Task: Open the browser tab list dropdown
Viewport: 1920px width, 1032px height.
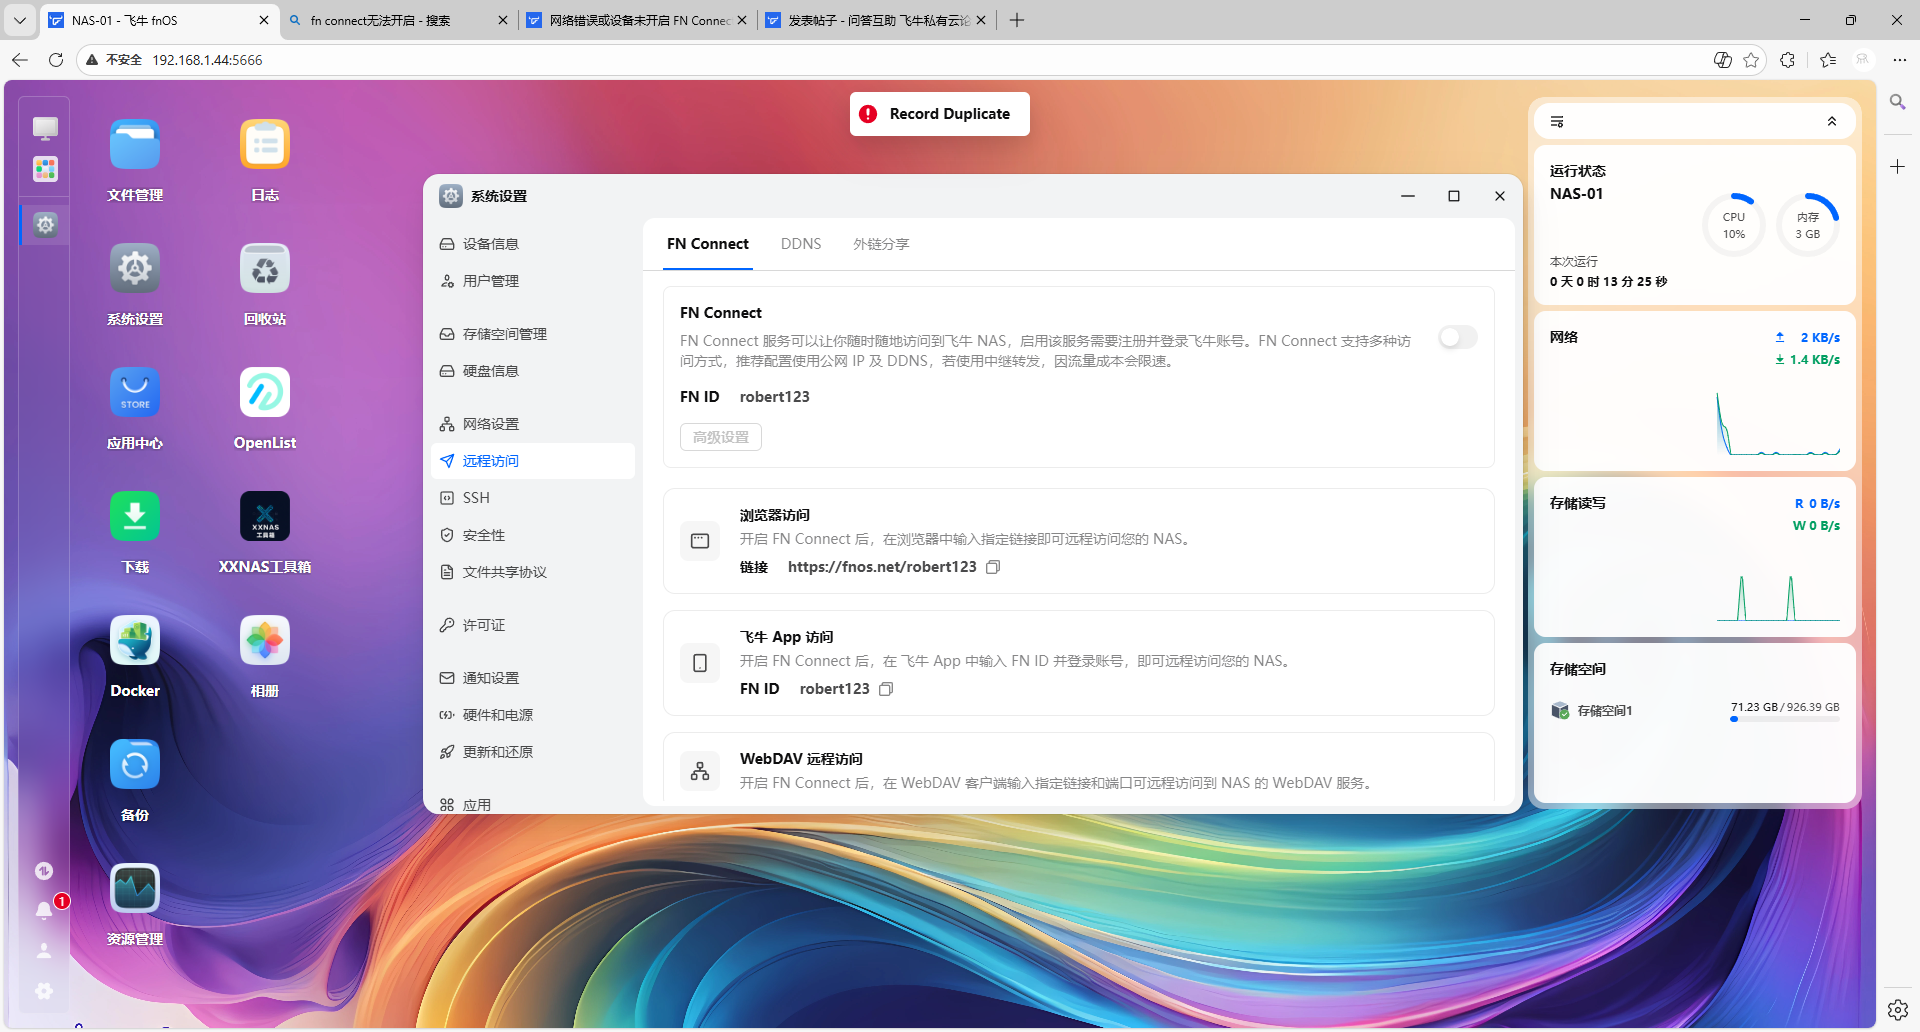Action: pyautogui.click(x=20, y=20)
